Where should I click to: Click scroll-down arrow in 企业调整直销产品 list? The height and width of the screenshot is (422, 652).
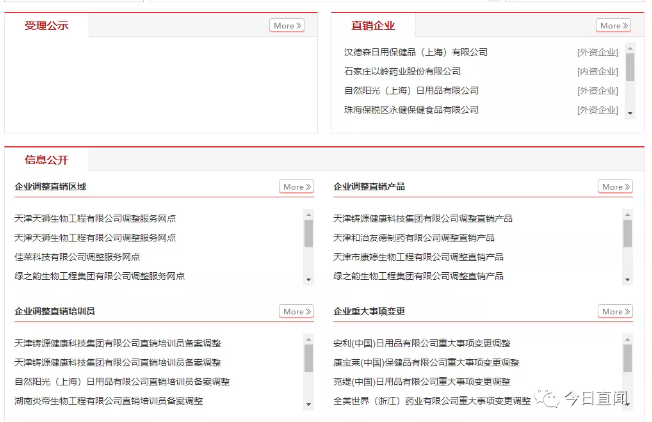(x=627, y=280)
